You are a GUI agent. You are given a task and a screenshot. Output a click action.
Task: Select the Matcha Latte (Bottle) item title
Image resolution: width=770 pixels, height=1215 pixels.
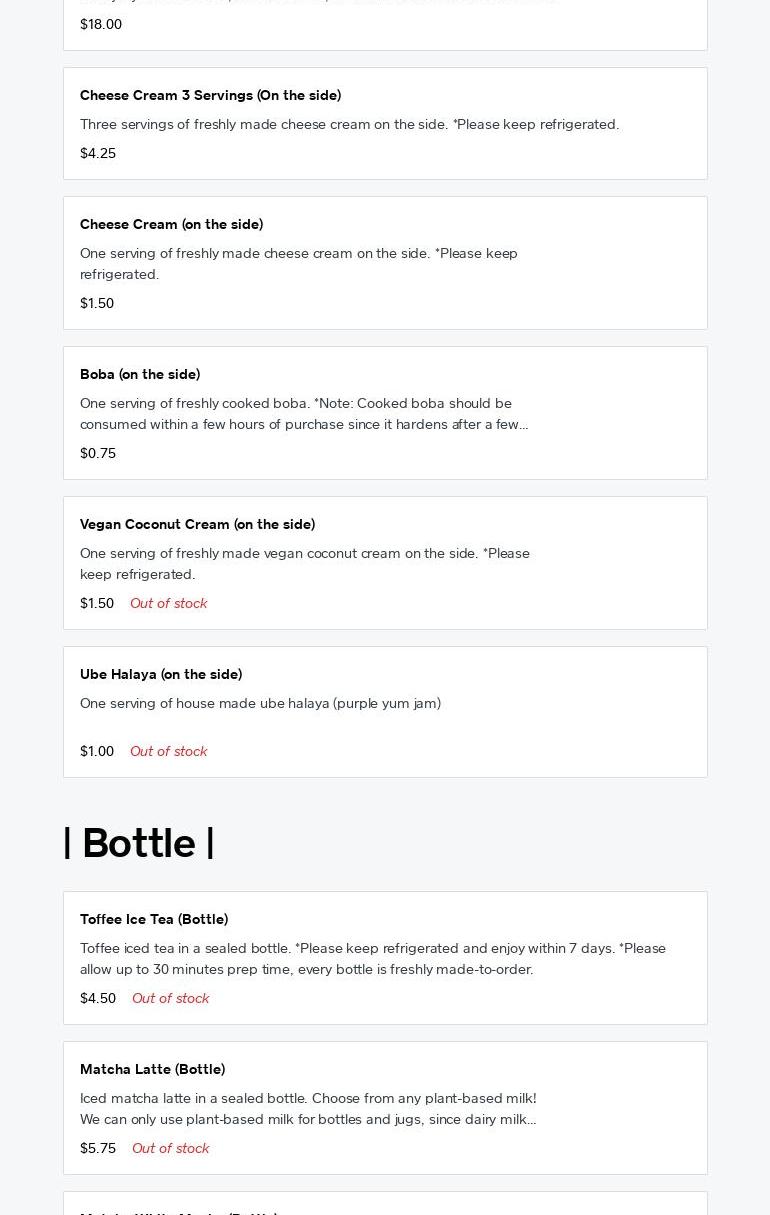tap(152, 1069)
